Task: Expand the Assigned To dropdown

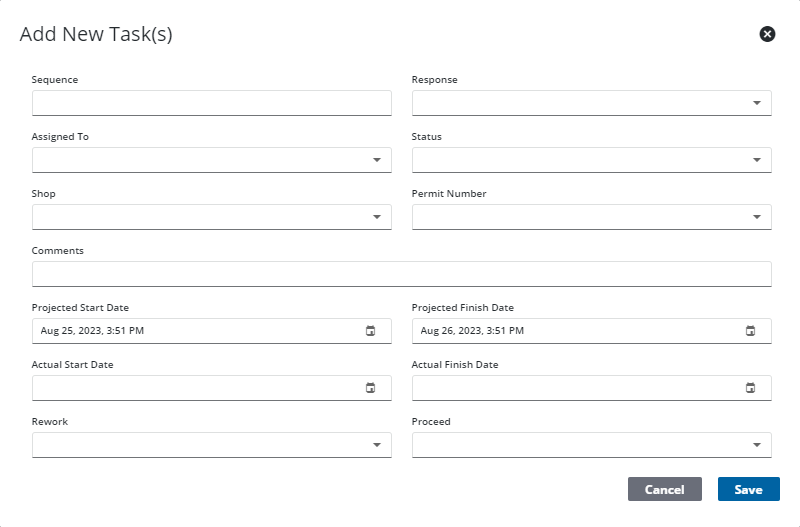Action: tap(376, 160)
